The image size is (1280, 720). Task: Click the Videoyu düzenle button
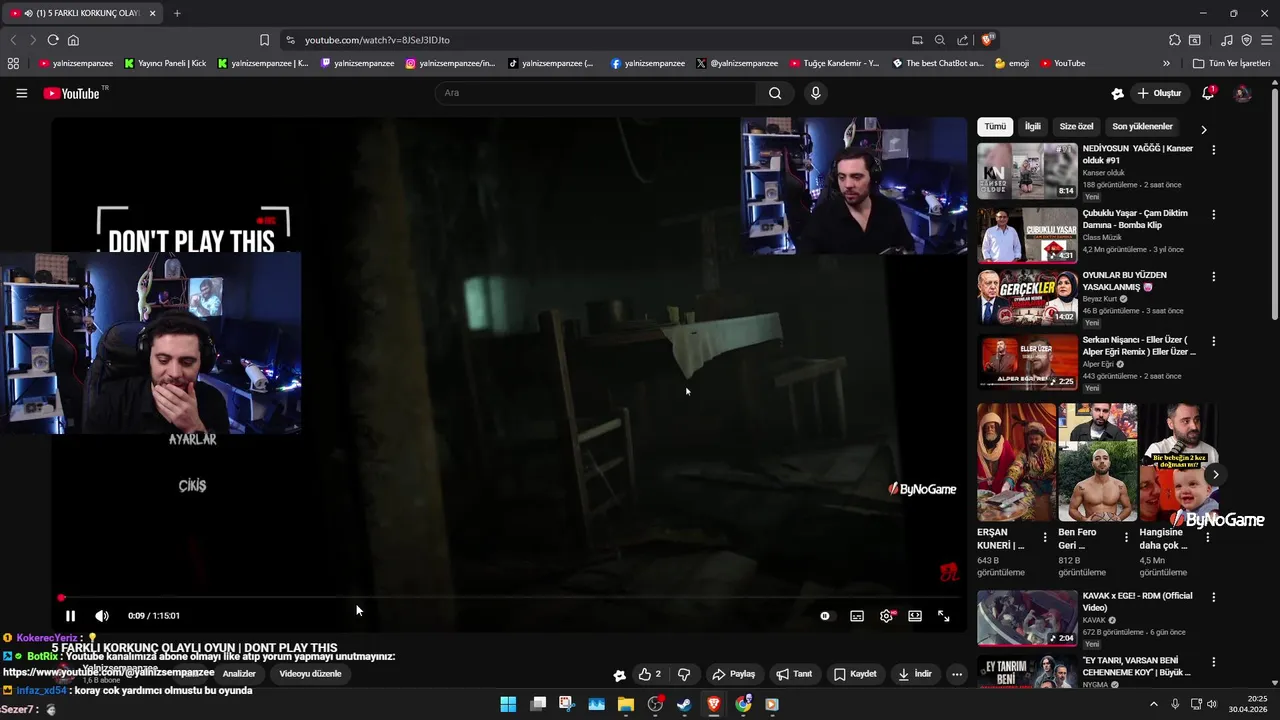[310, 674]
